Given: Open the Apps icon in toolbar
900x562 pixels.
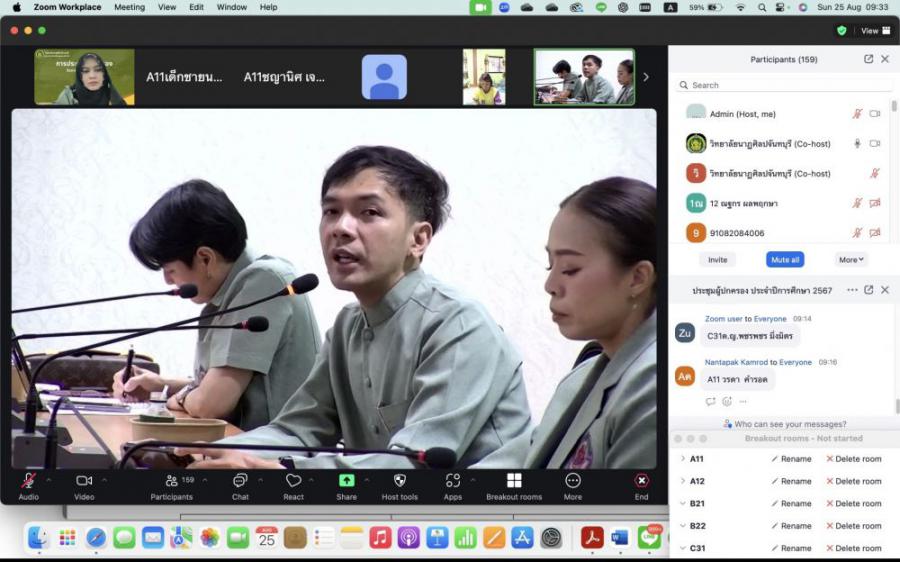Looking at the screenshot, I should [x=452, y=481].
